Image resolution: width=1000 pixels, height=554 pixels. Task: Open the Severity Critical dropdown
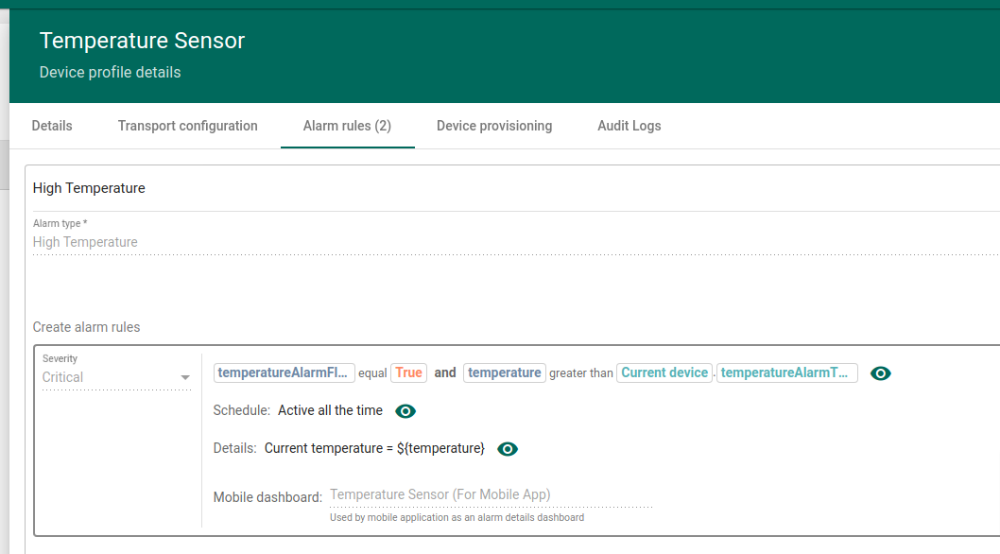click(116, 377)
